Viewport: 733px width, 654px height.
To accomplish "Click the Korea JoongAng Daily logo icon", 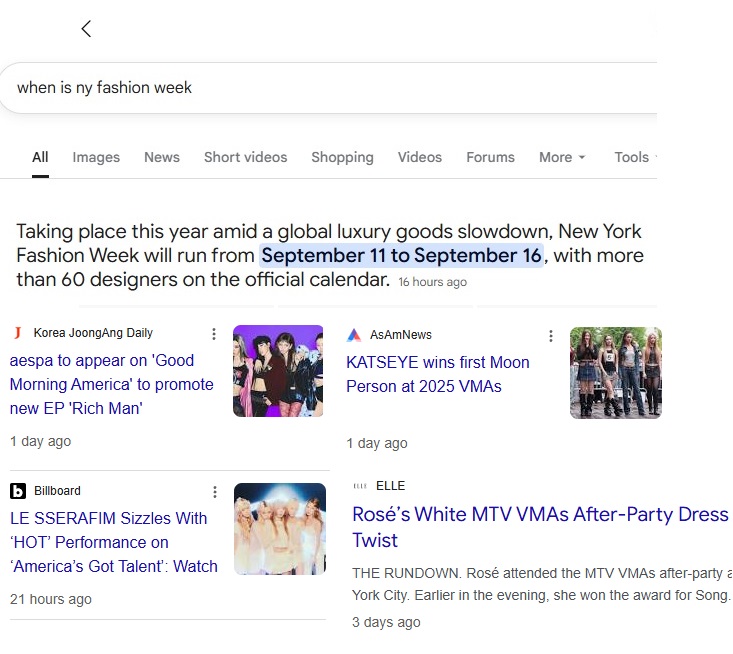I will point(18,333).
